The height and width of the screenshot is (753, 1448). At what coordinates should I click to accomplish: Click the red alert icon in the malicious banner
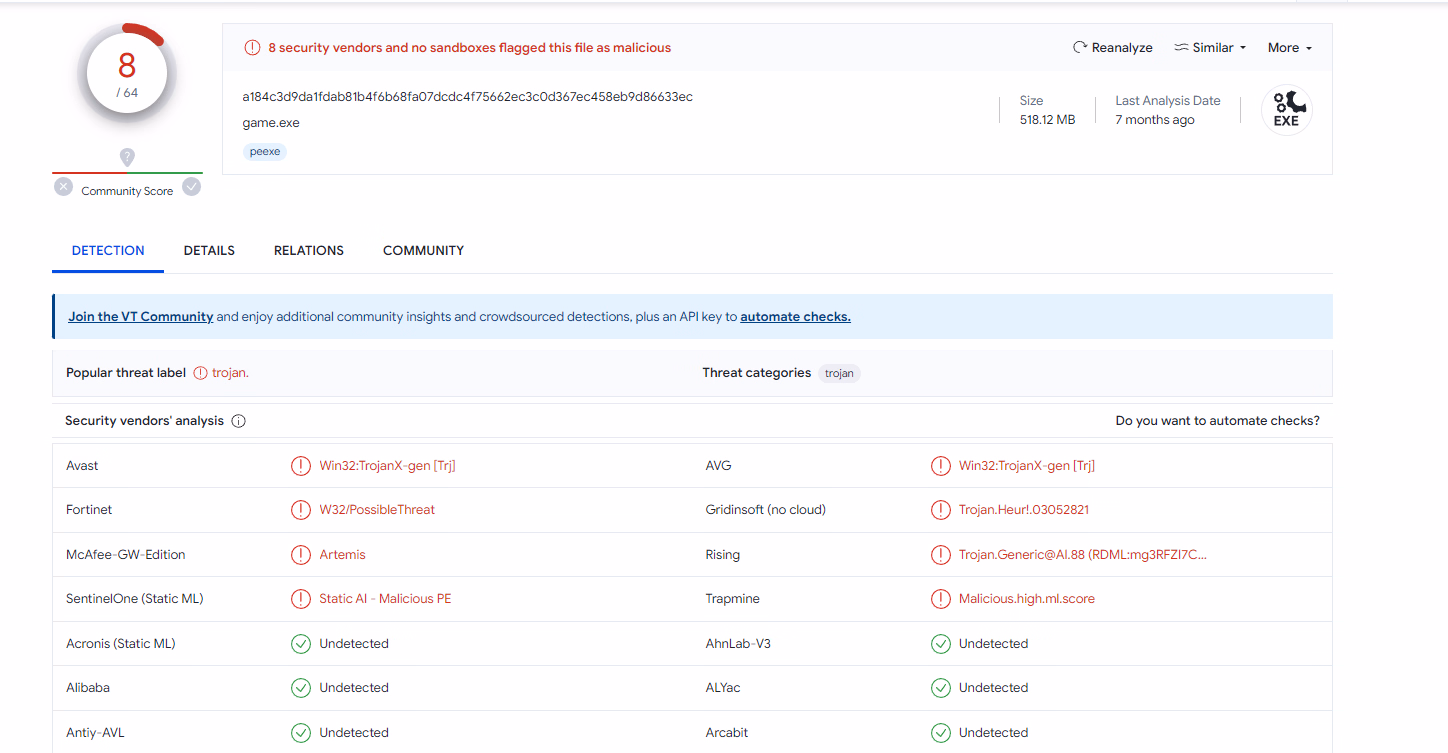pos(252,47)
